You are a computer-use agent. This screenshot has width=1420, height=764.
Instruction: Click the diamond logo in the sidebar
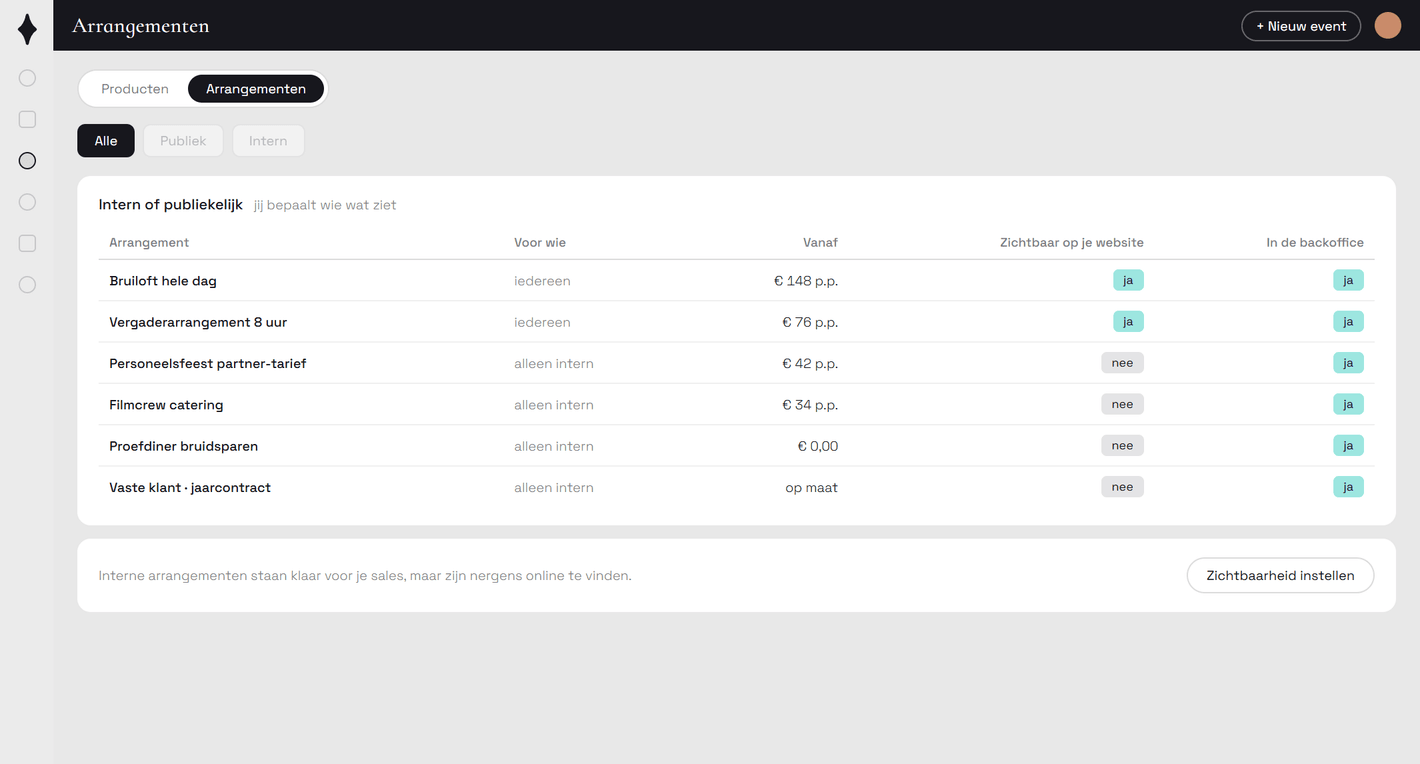tap(27, 29)
